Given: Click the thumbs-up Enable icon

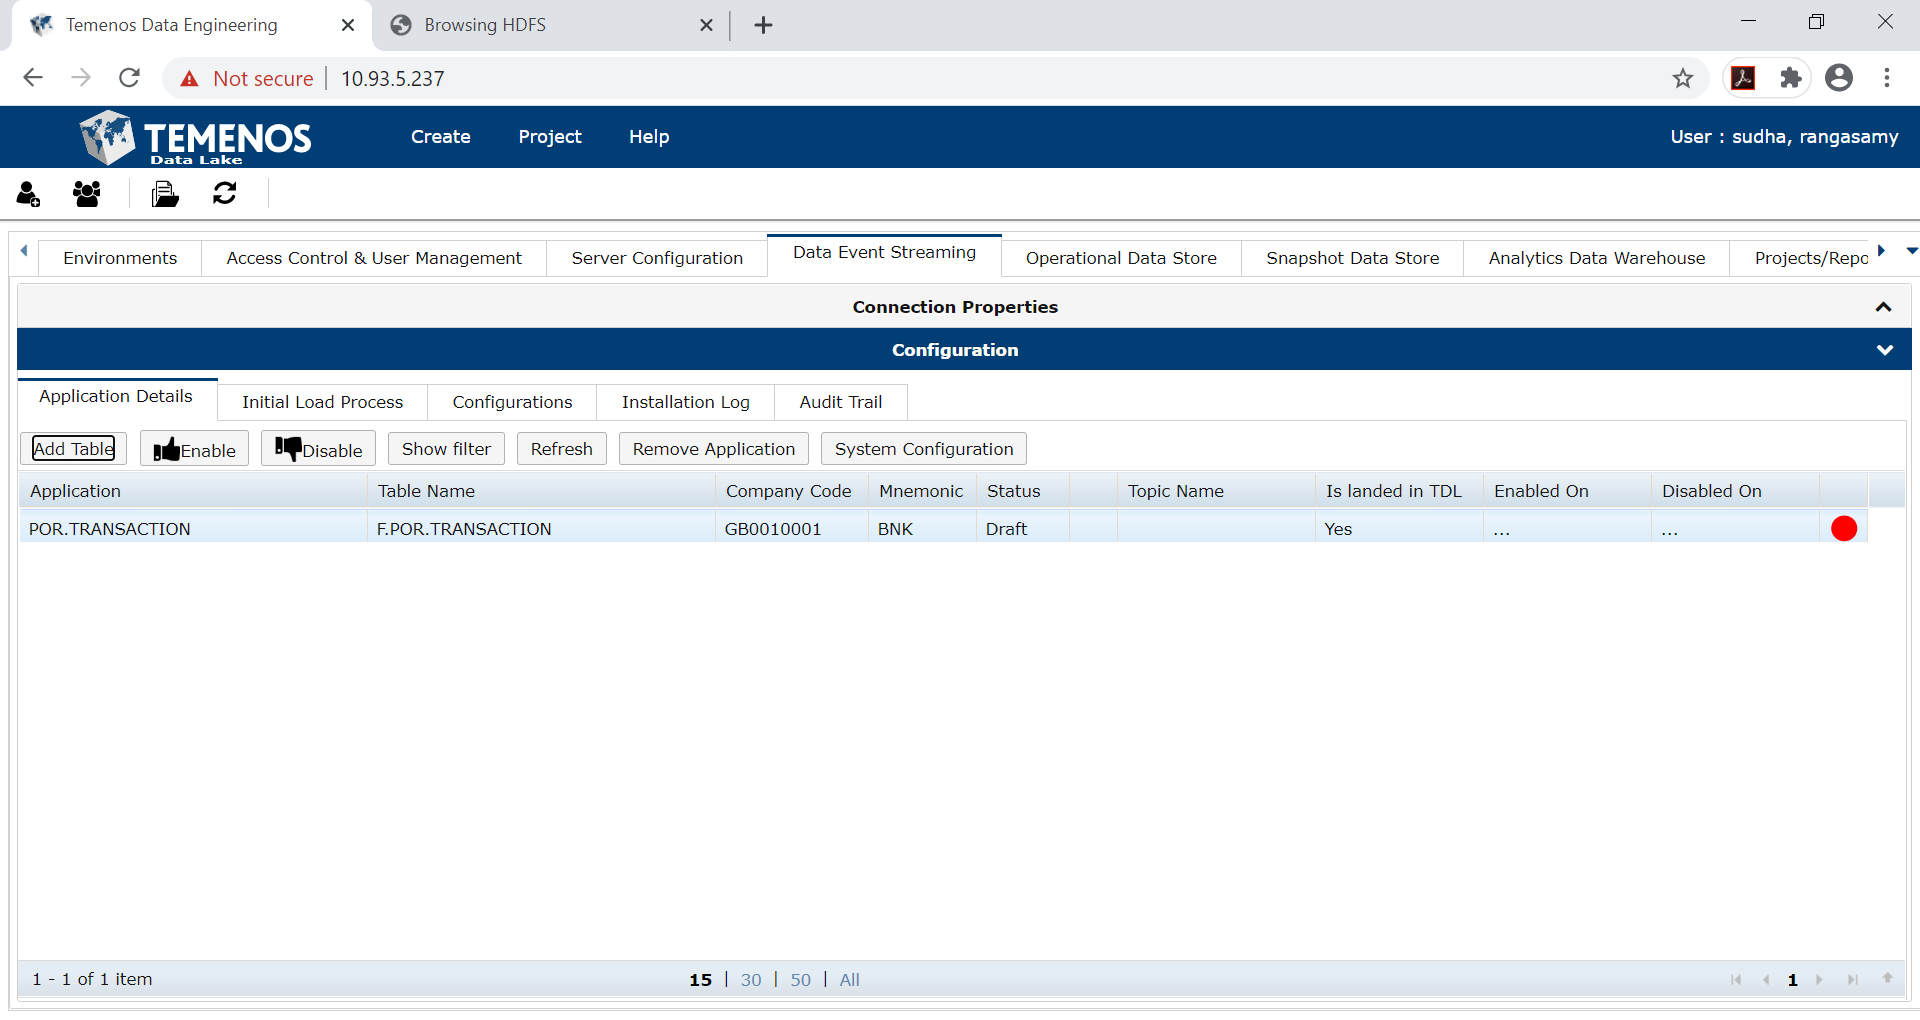Looking at the screenshot, I should click(x=166, y=448).
